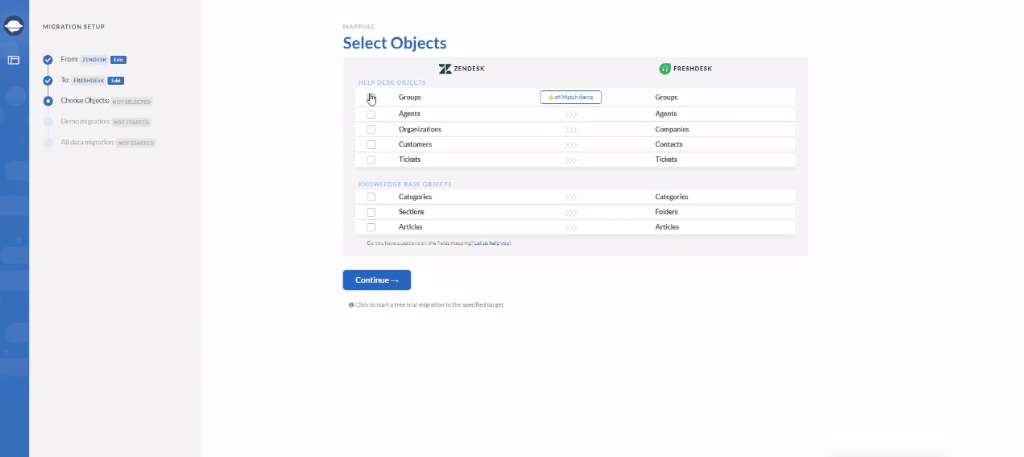Click the KNOWLEDGE BASE OBJECTS section header

coord(405,184)
